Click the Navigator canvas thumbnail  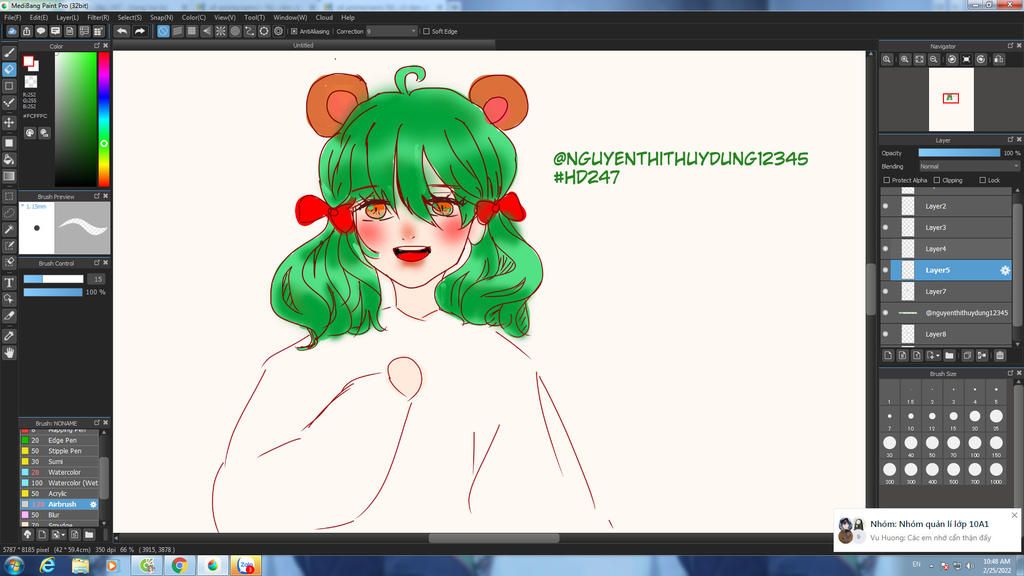951,99
